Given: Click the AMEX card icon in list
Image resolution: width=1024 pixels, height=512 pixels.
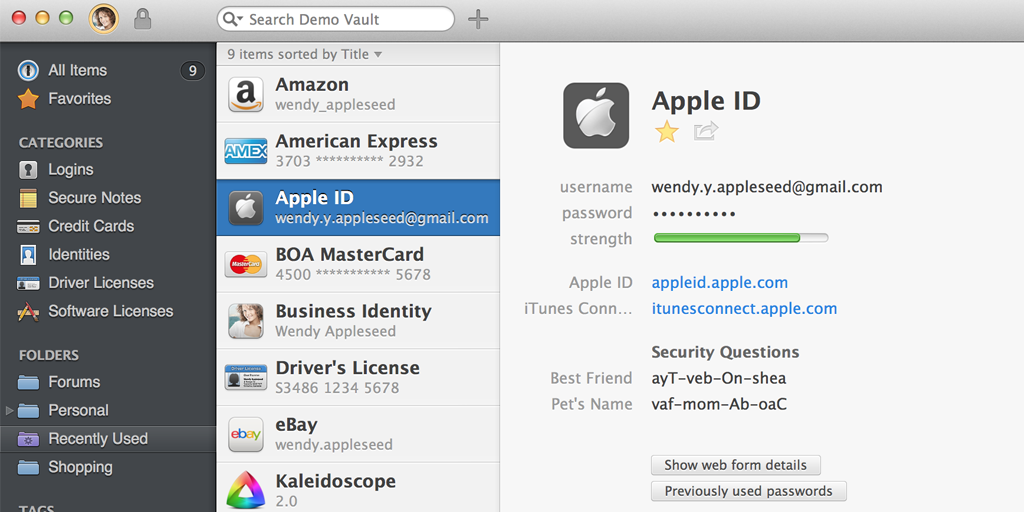Looking at the screenshot, I should [246, 152].
